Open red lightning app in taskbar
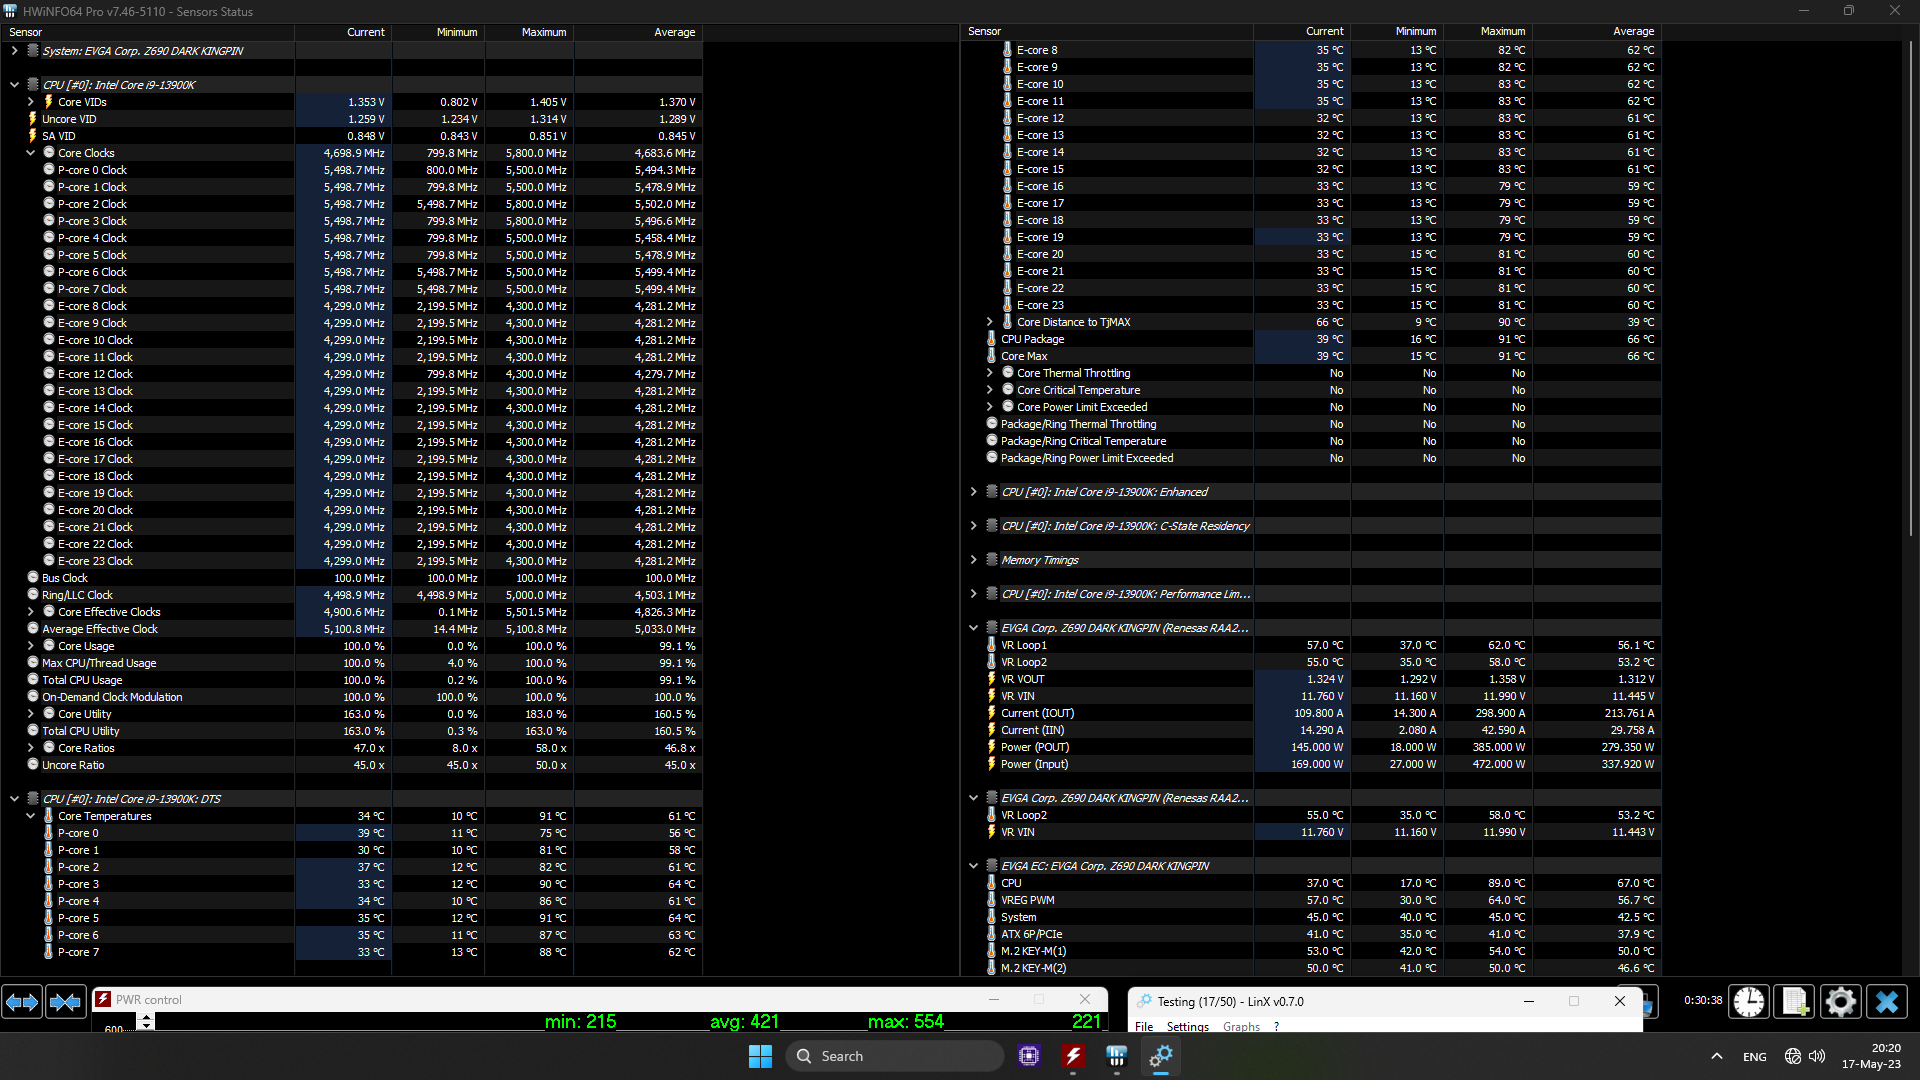The width and height of the screenshot is (1920, 1080). point(1073,1056)
